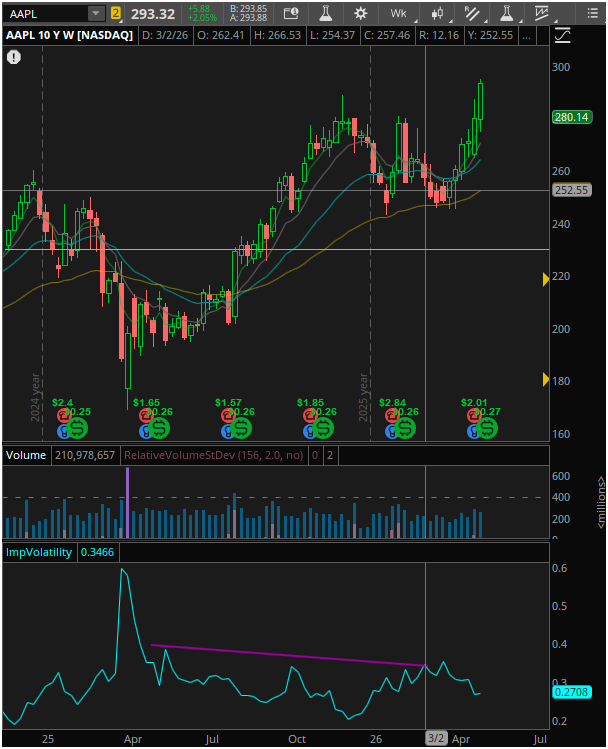This screenshot has height=749, width=608.
Task: Click the green dividend icon under $2.84
Action: pyautogui.click(x=405, y=428)
